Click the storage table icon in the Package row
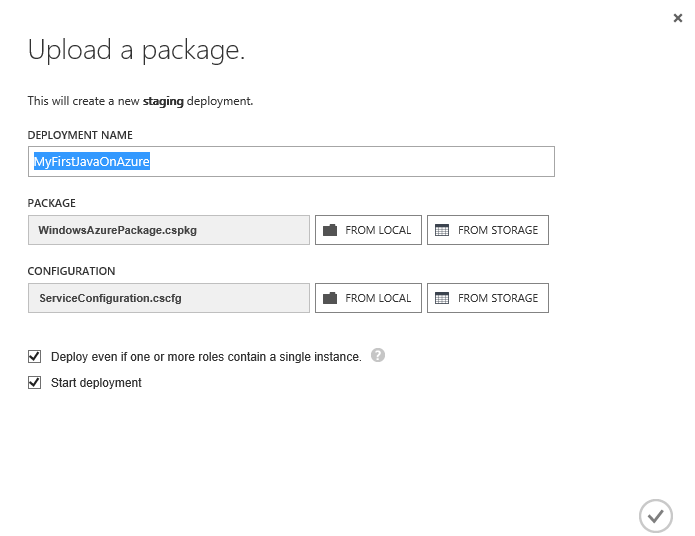This screenshot has width=695, height=536. click(x=442, y=230)
